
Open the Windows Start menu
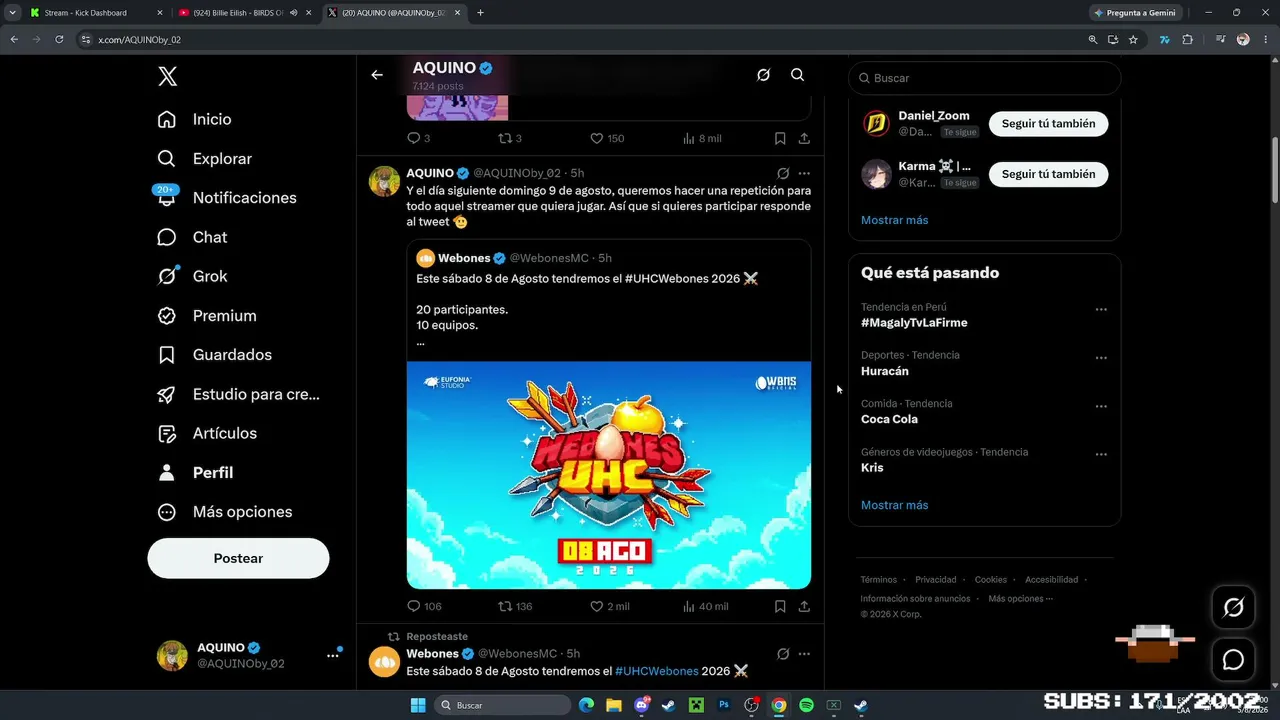[x=418, y=705]
